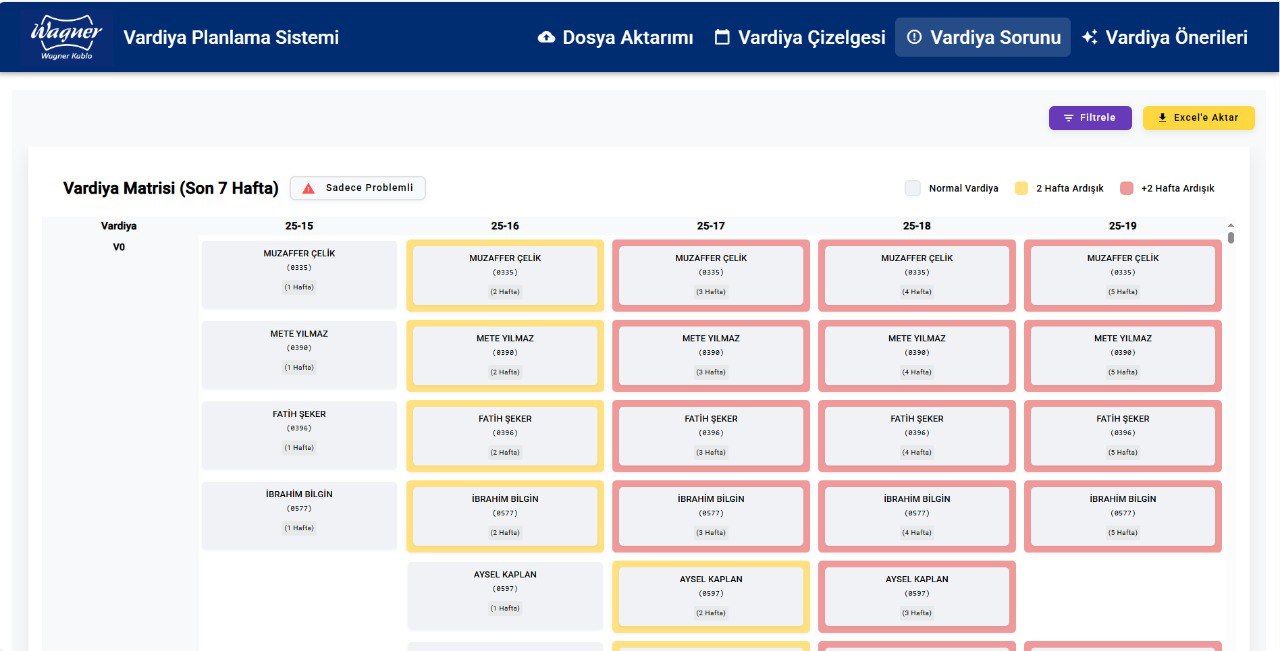Click the 25-17 week column header

pos(711,225)
